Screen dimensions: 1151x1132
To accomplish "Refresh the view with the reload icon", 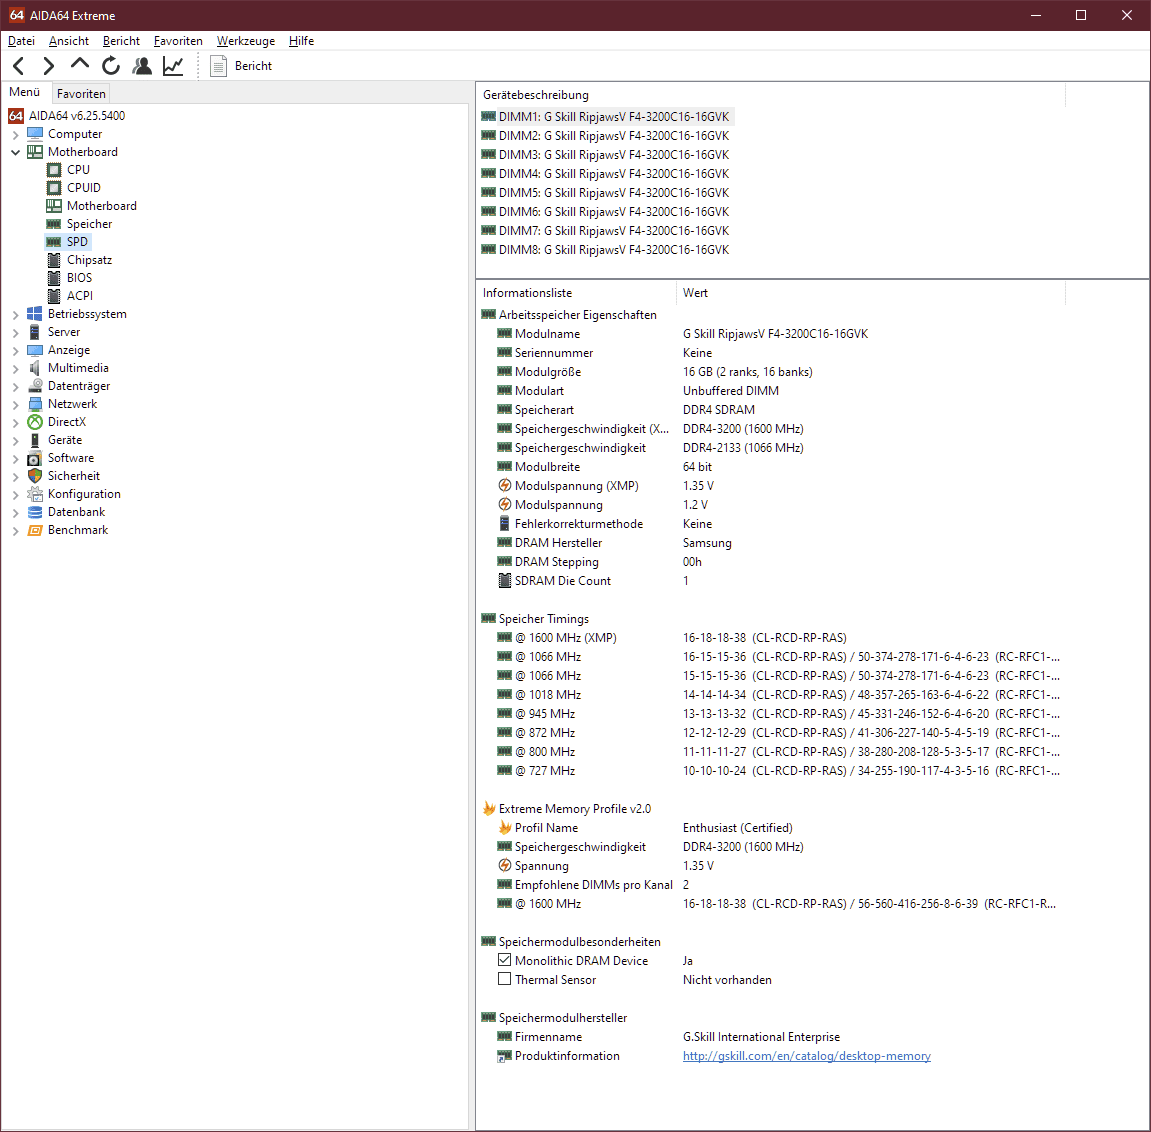I will click(x=111, y=66).
